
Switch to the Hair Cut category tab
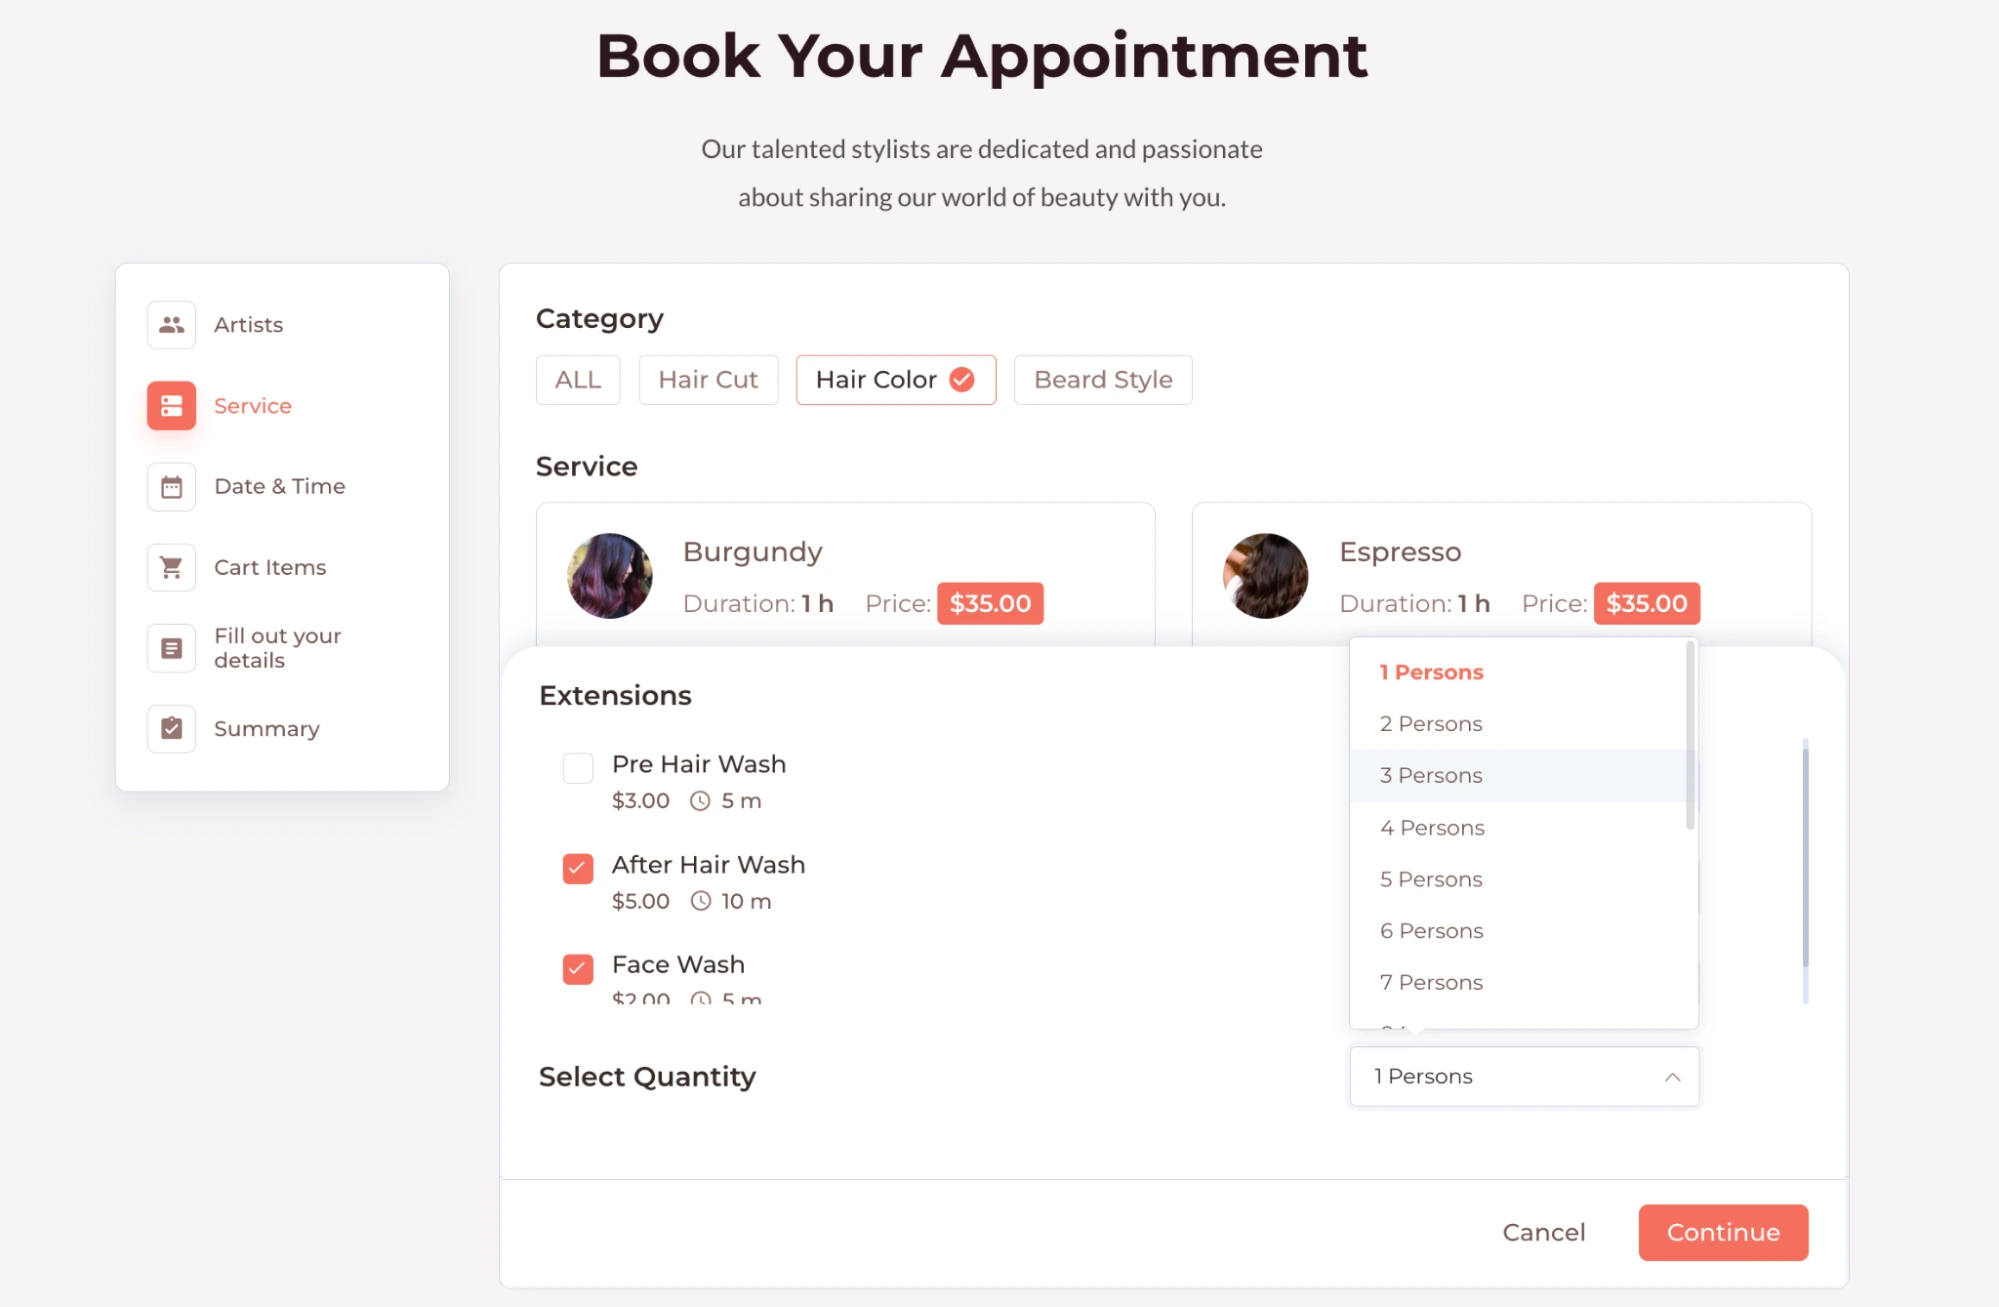[707, 379]
